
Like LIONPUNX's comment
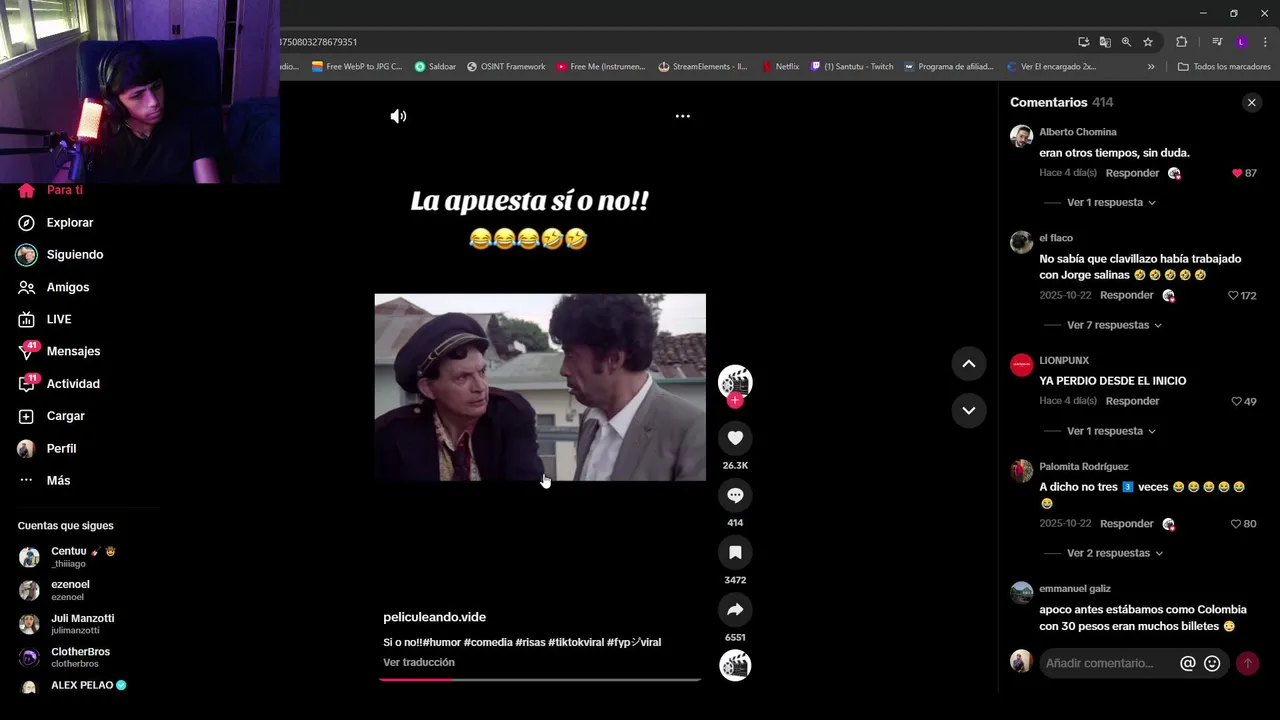click(x=1237, y=401)
